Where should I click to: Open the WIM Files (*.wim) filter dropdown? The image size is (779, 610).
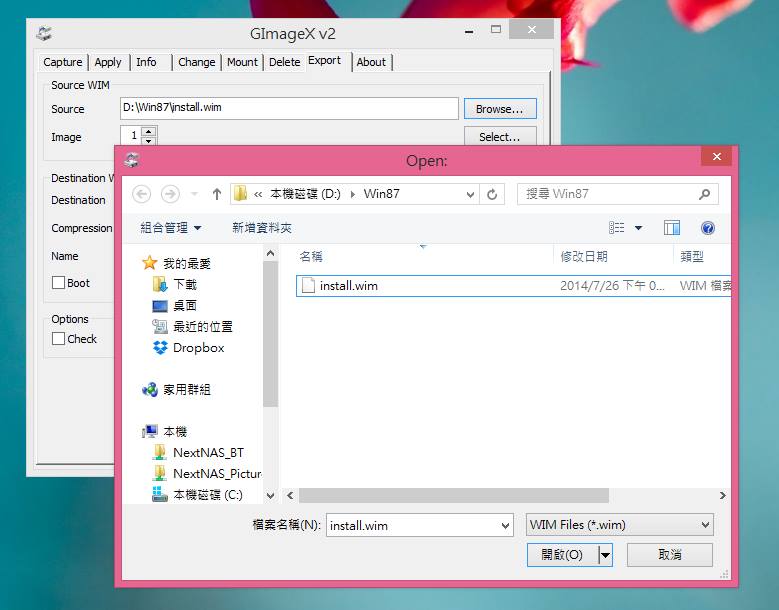620,525
